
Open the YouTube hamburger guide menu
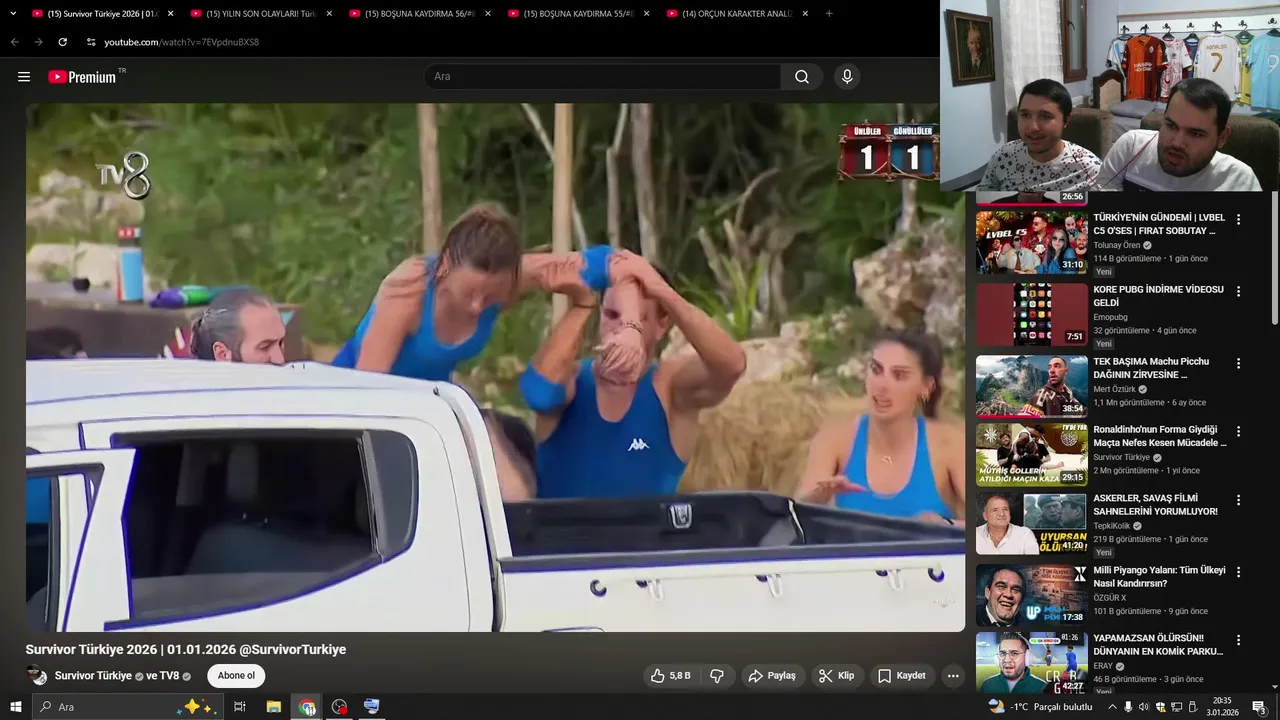click(24, 77)
